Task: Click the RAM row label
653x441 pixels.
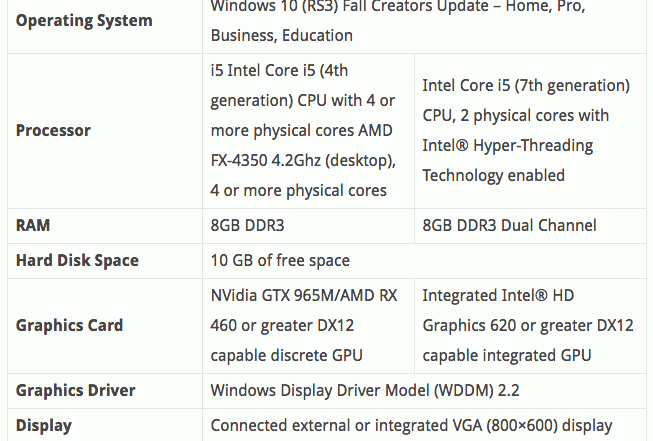Action: tap(33, 225)
